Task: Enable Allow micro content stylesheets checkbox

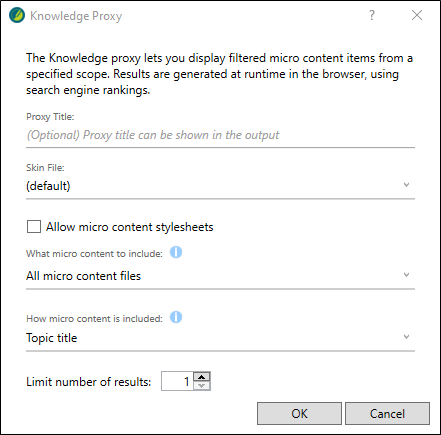Action: [x=34, y=226]
